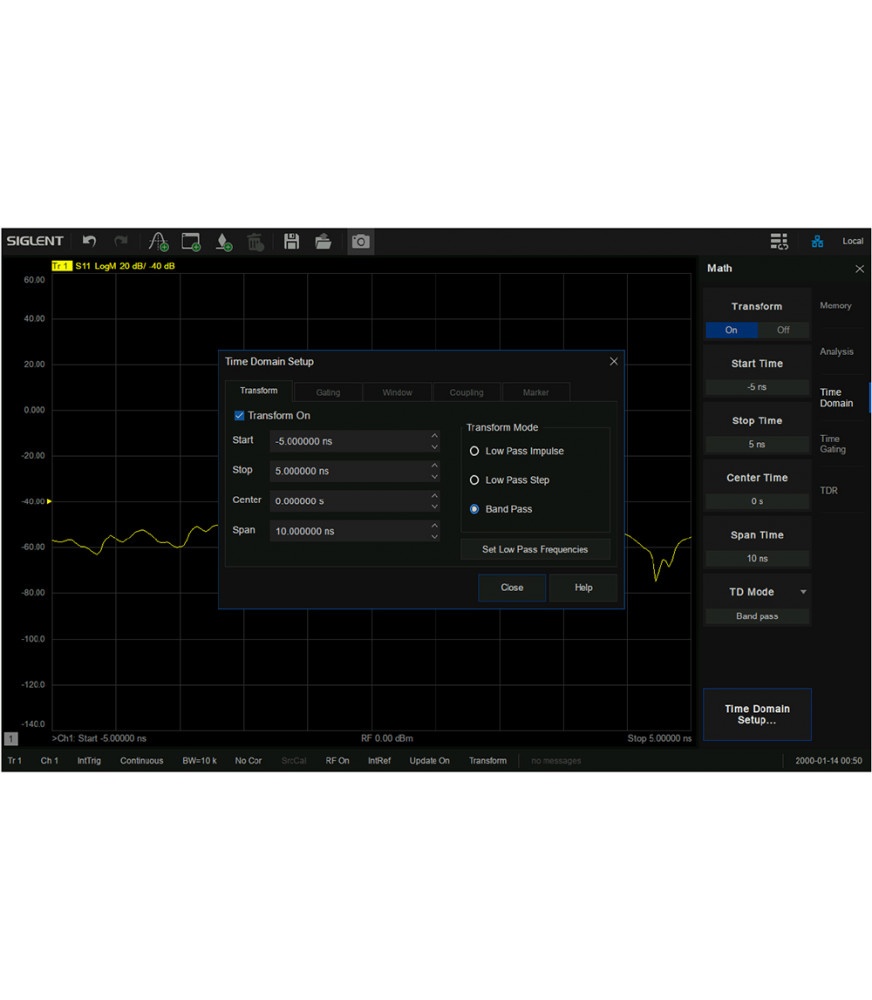
Task: Click RF On in status bar
Action: (337, 761)
